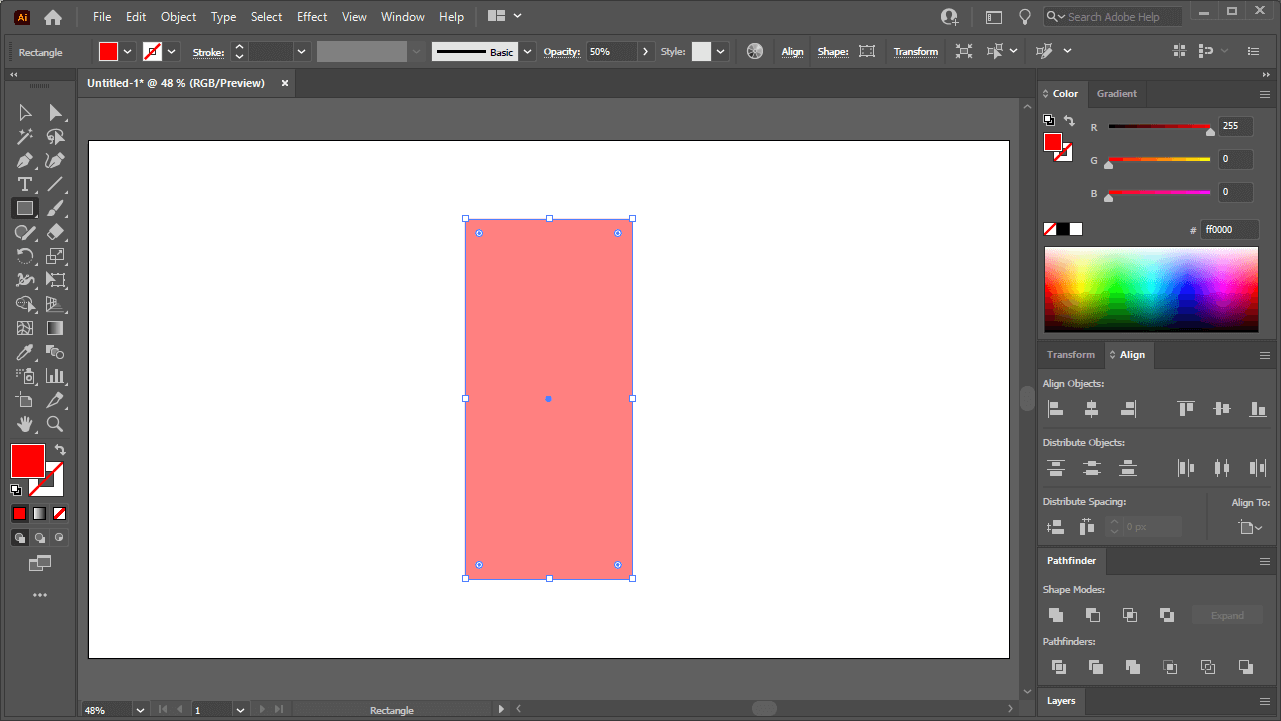
Task: Click Align link in control bar
Action: pos(793,52)
